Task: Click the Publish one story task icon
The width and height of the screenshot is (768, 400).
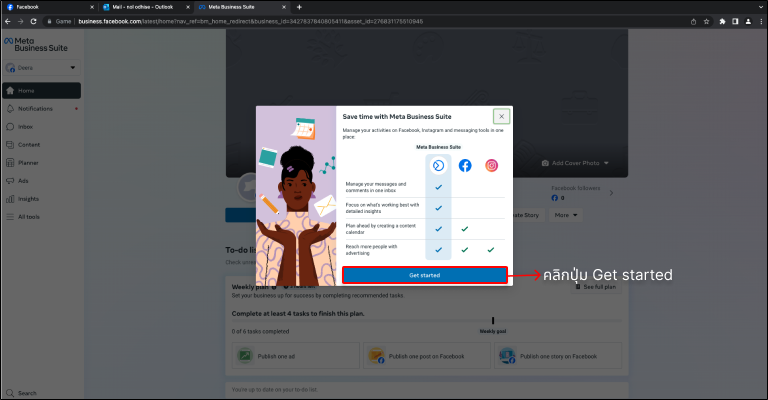Action: [x=507, y=355]
